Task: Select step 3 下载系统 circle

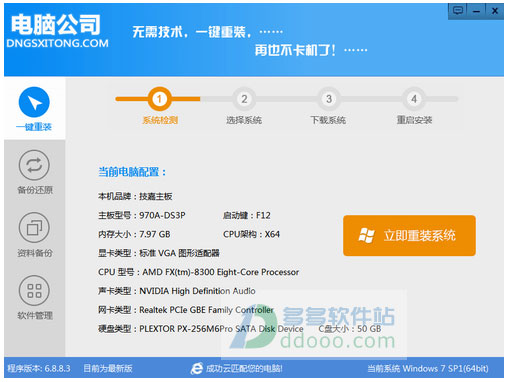Action: [x=329, y=99]
